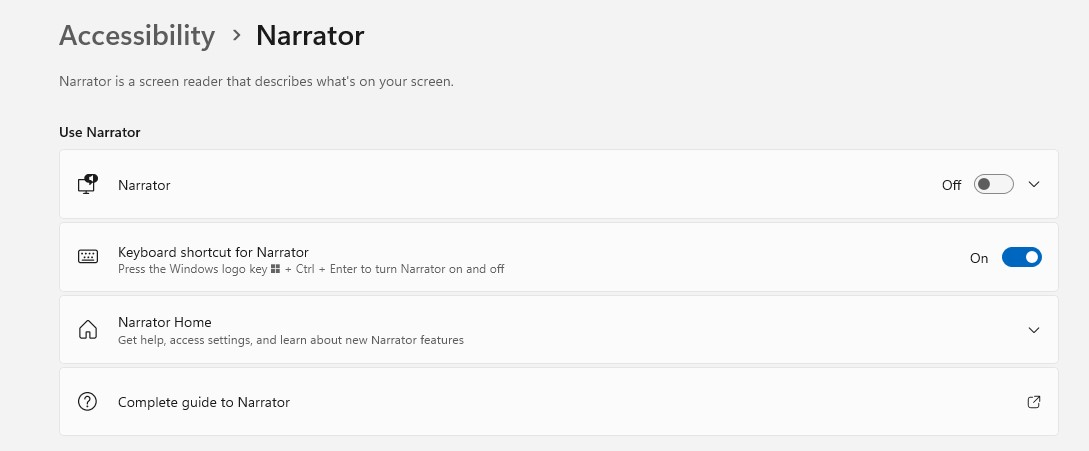Screen dimensions: 1089x451
Task: Click the Narrator screen reader icon
Action: [x=88, y=185]
